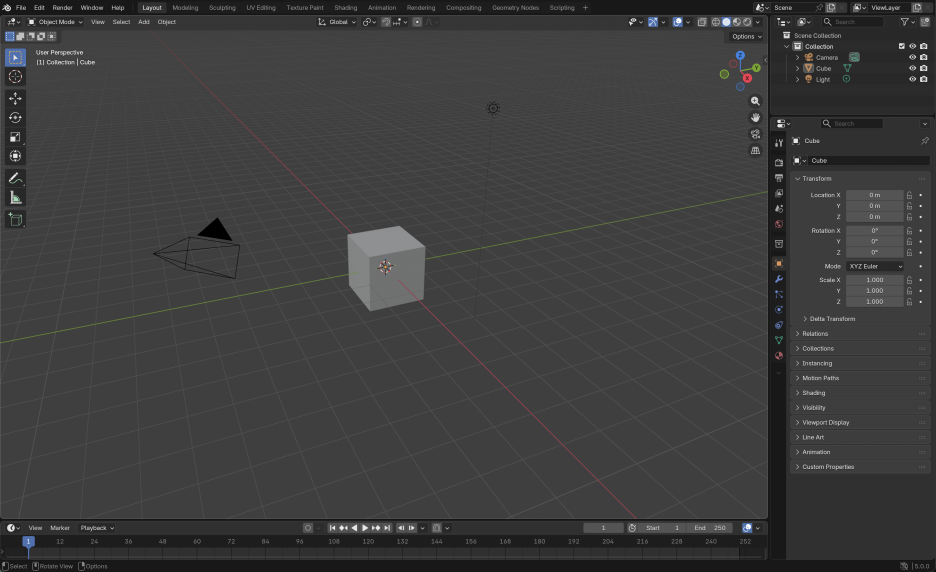Add a new workspace with plus button
The width and height of the screenshot is (936, 572).
coord(586,8)
